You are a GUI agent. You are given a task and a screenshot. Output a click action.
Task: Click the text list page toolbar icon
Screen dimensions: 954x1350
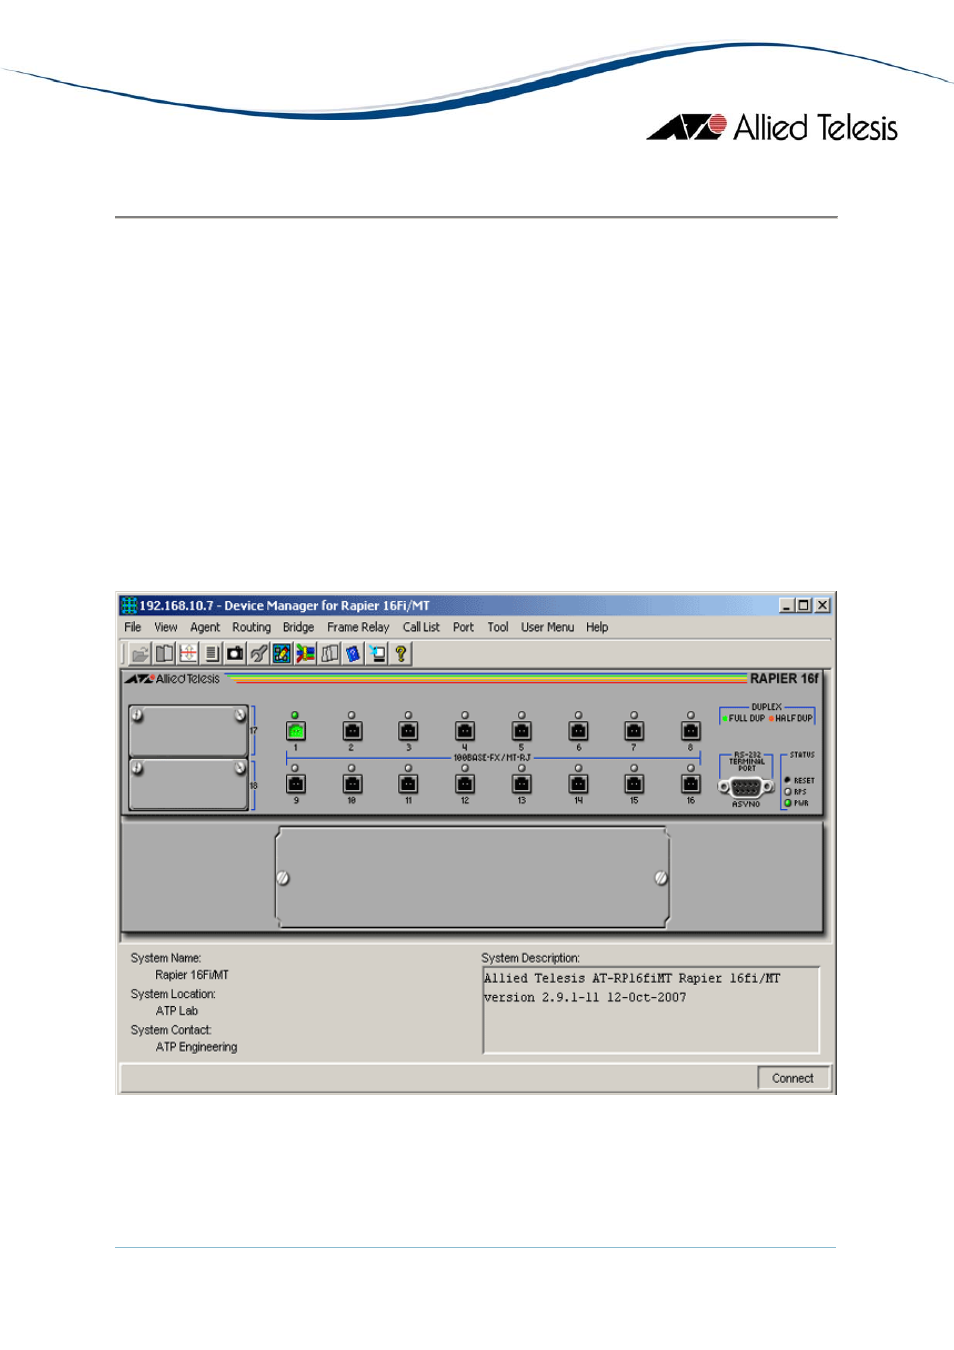(212, 654)
